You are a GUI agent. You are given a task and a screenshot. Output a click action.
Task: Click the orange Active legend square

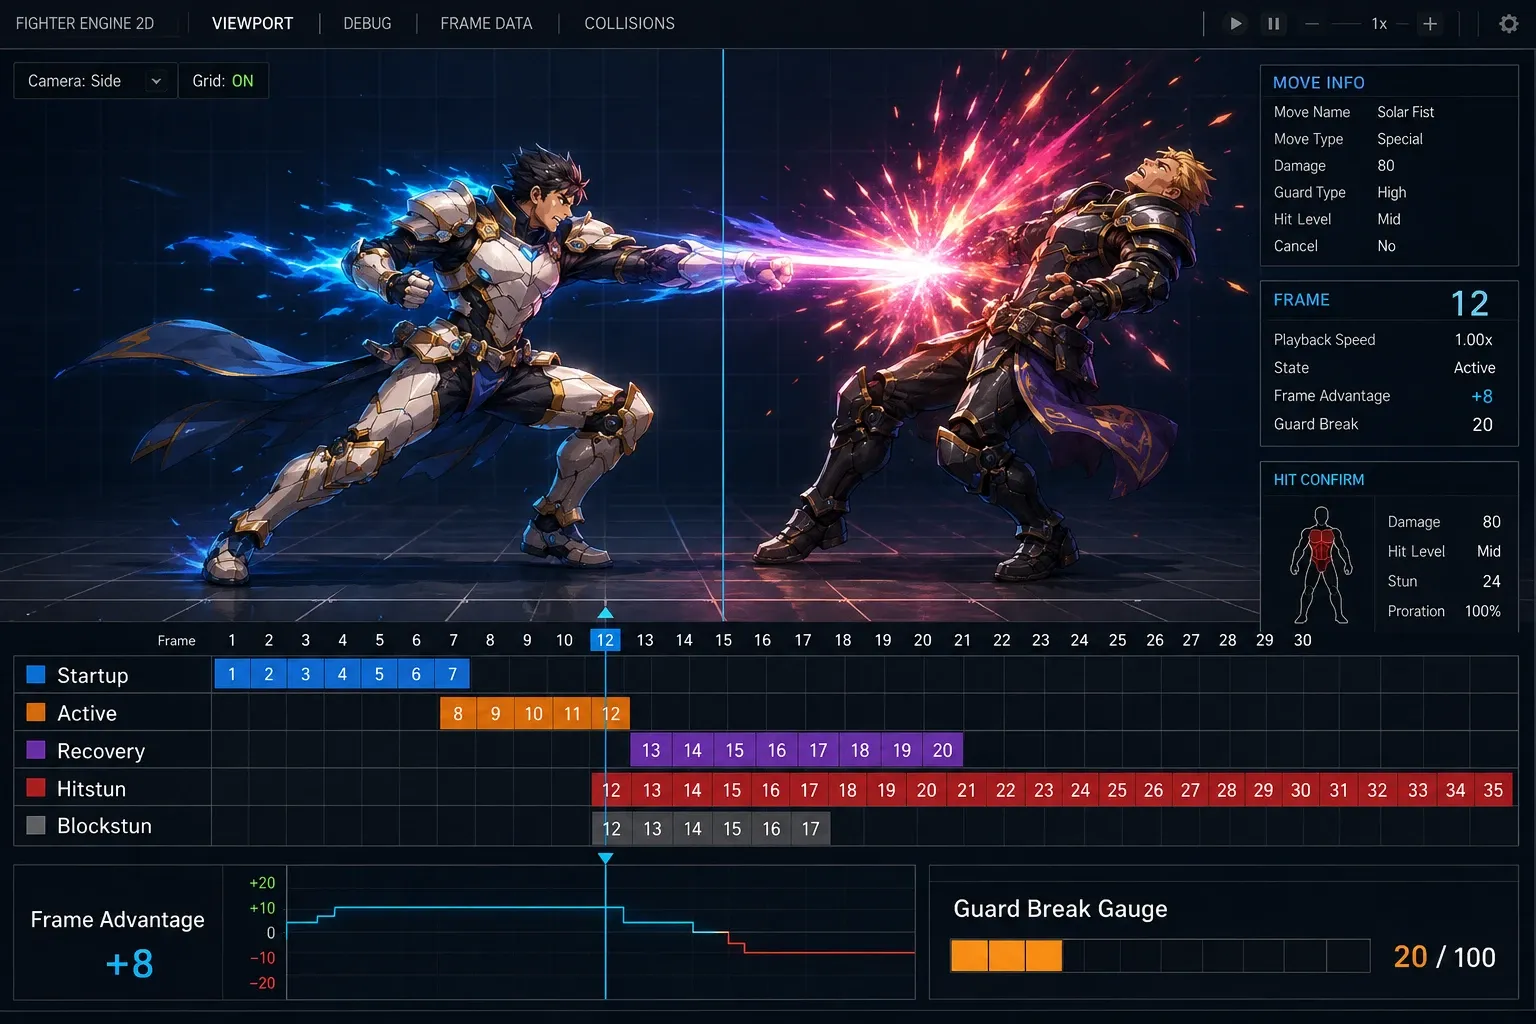pyautogui.click(x=36, y=712)
